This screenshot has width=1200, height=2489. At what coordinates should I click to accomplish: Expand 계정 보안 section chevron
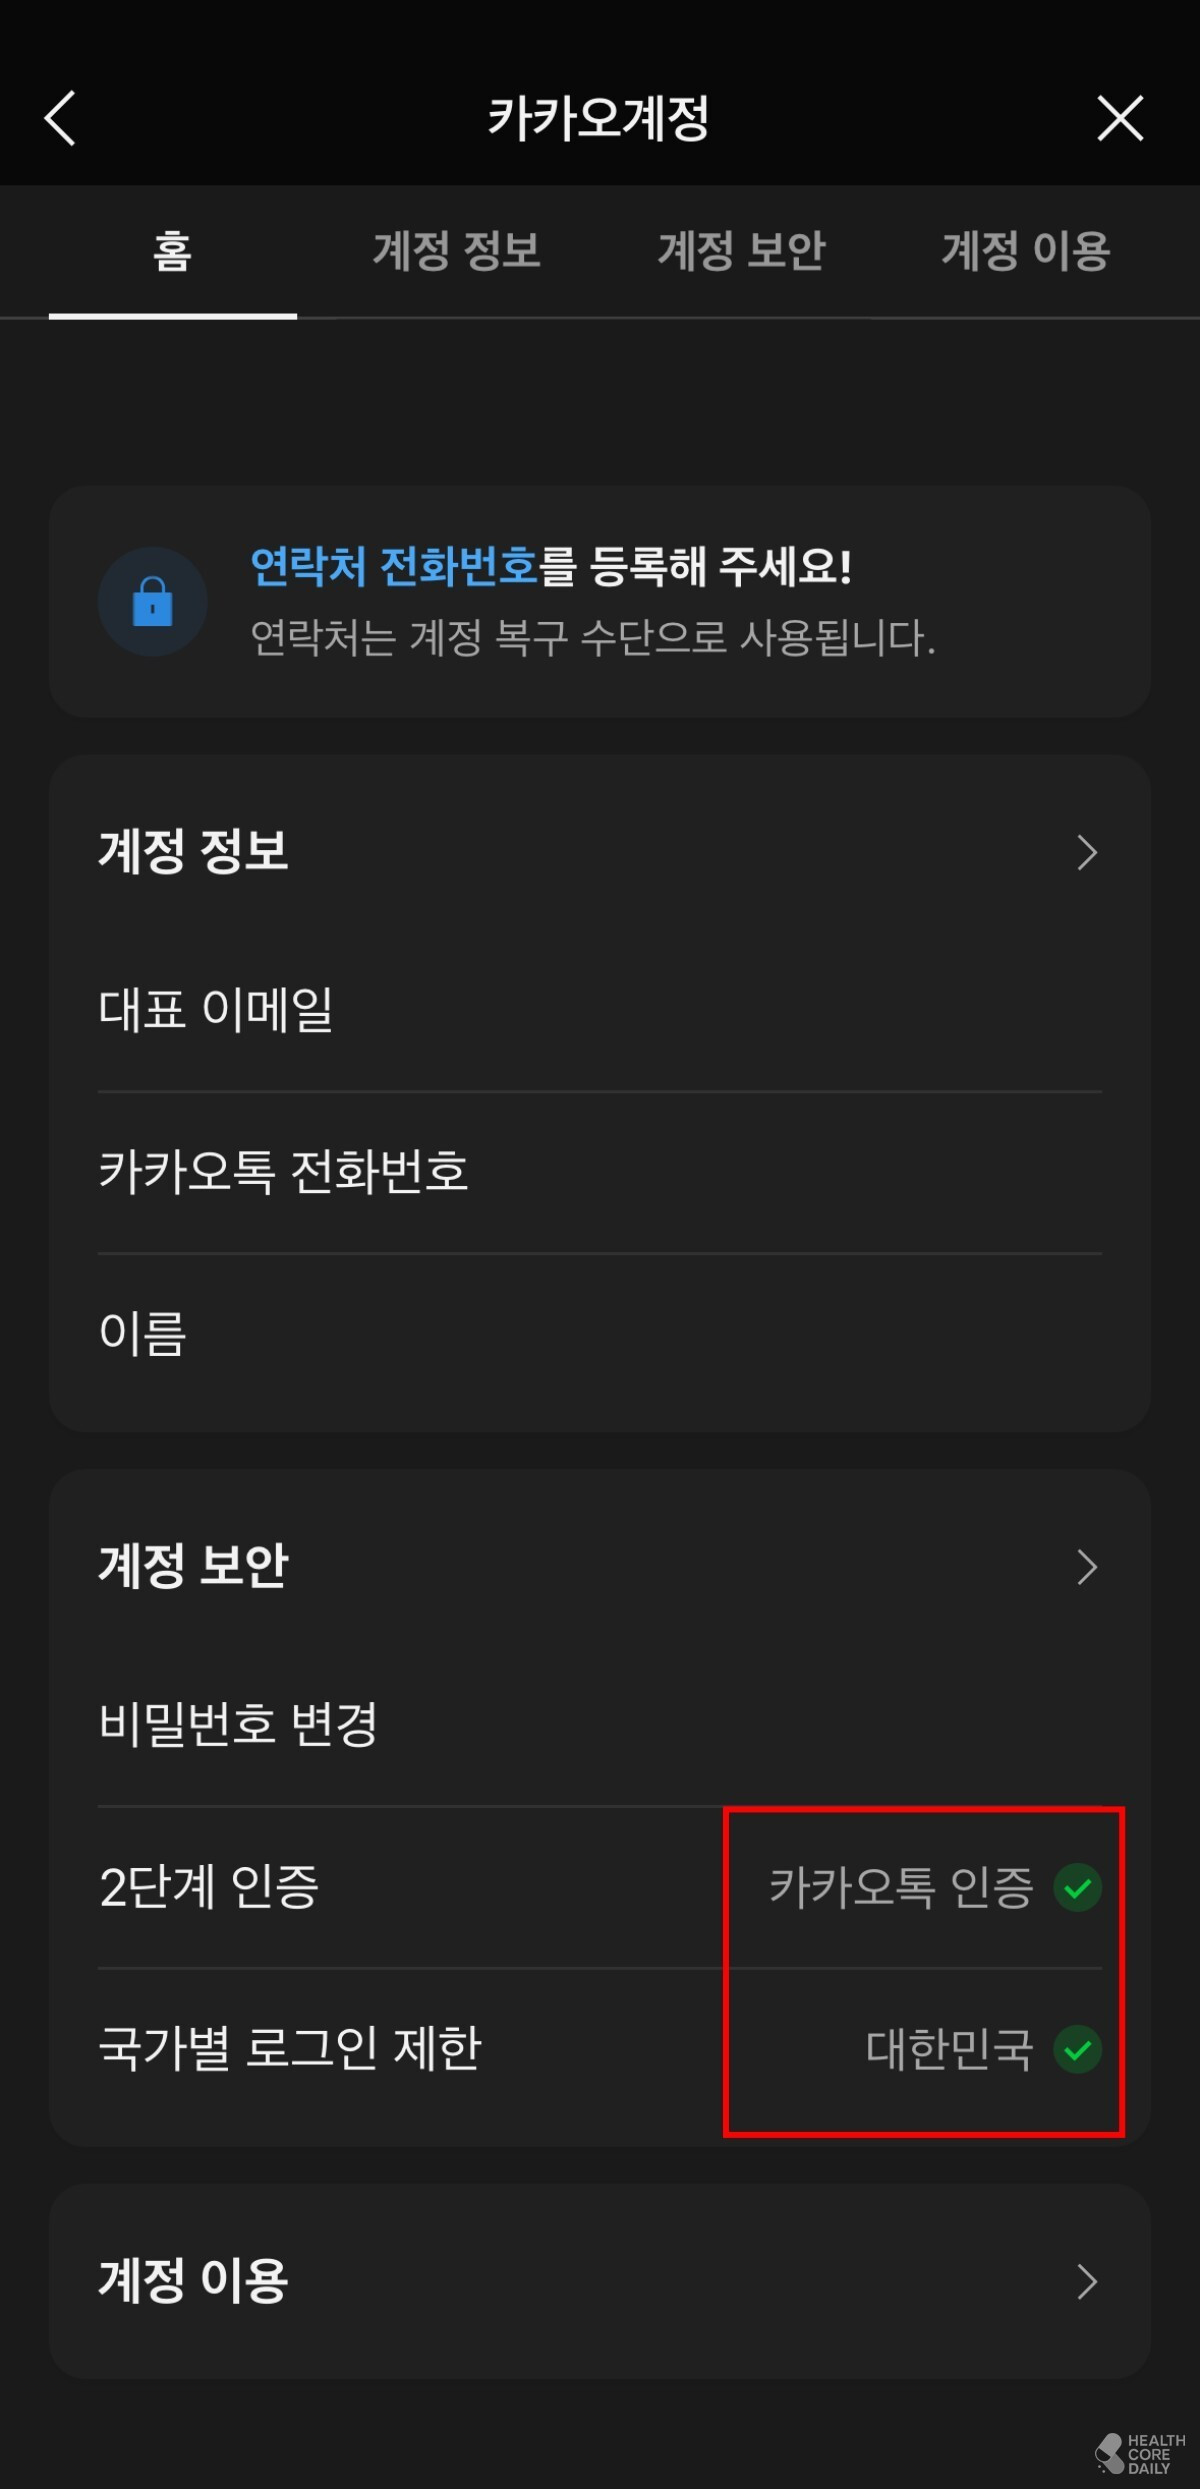click(1087, 1567)
